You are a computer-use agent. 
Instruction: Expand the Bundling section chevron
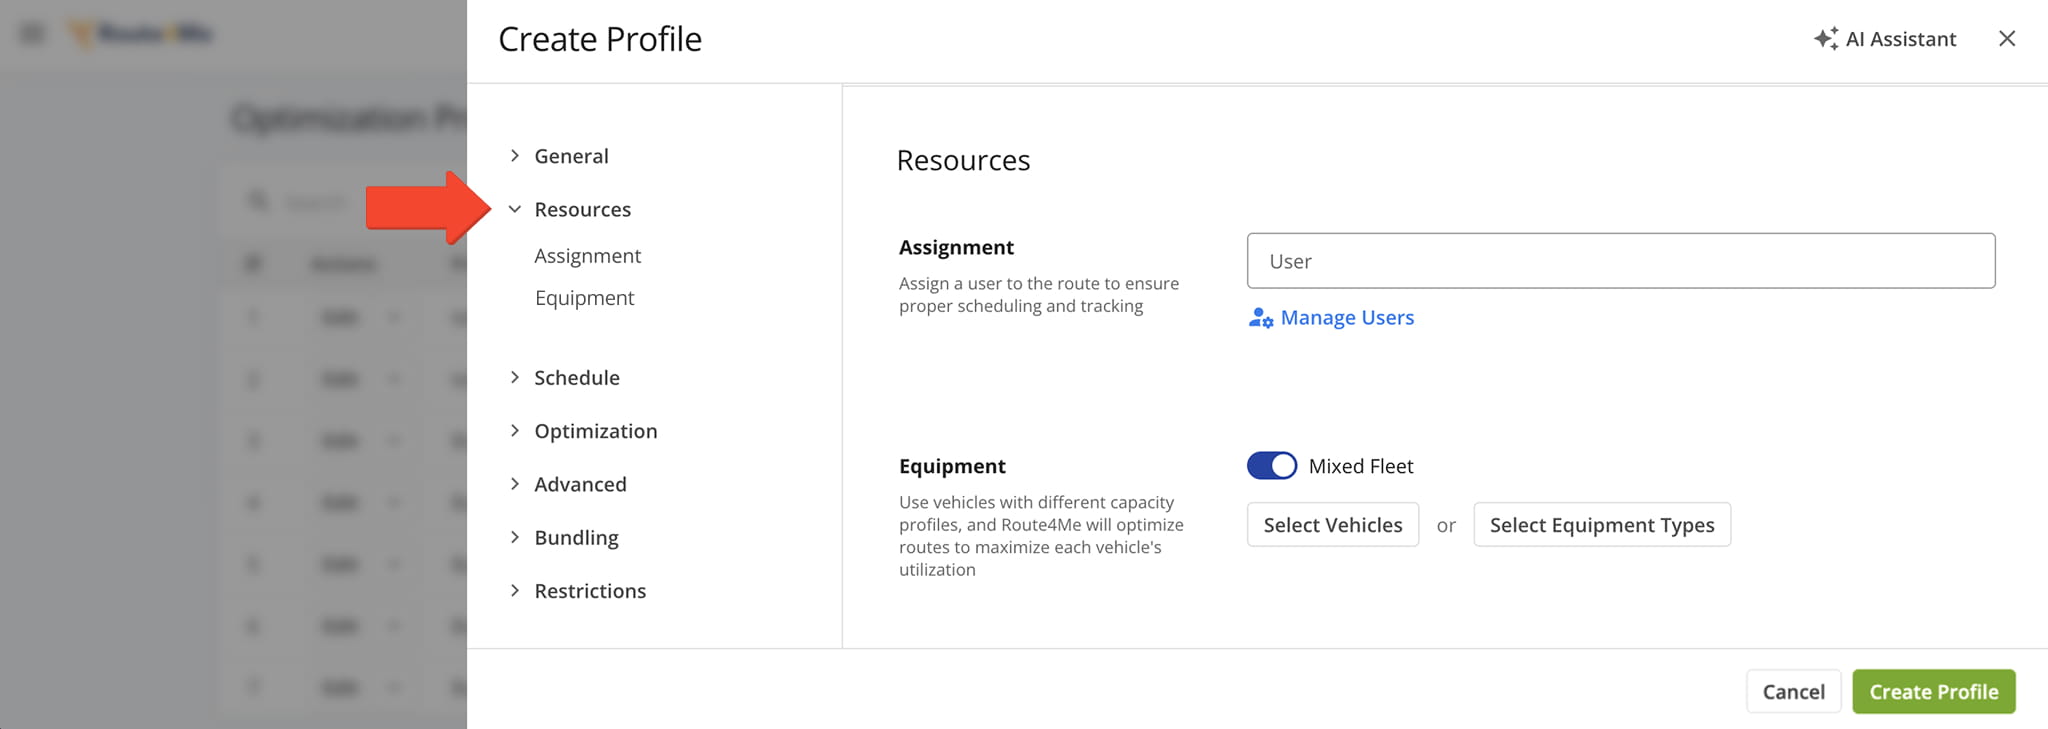[x=514, y=537]
